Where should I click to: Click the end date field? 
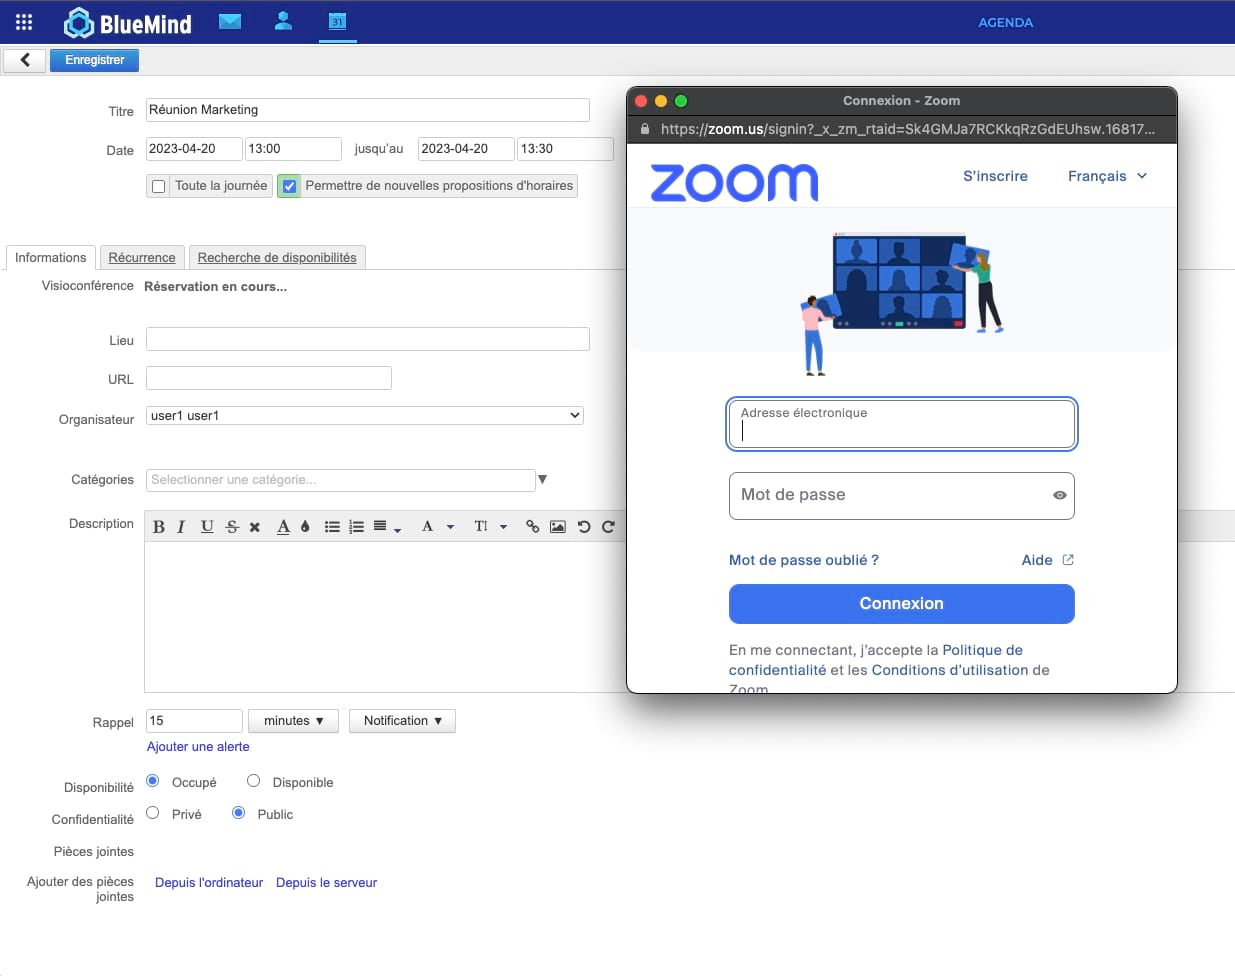click(466, 149)
